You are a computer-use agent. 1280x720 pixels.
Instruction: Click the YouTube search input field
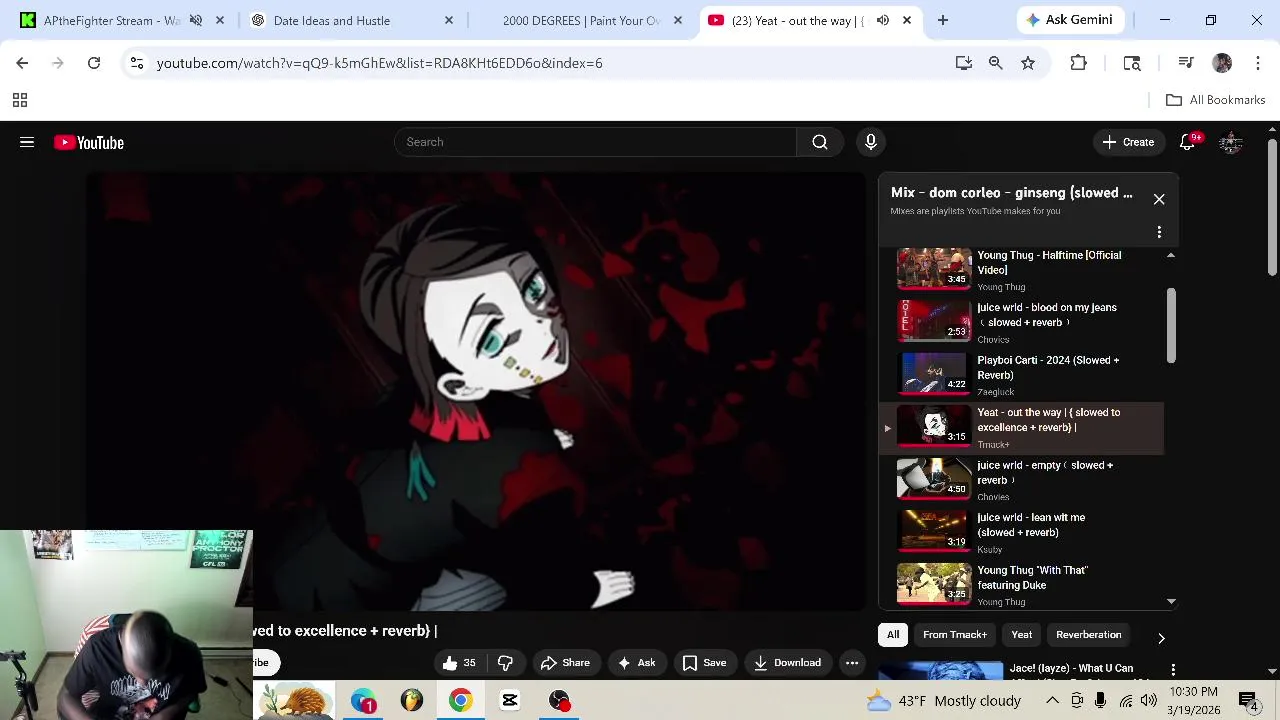[595, 142]
